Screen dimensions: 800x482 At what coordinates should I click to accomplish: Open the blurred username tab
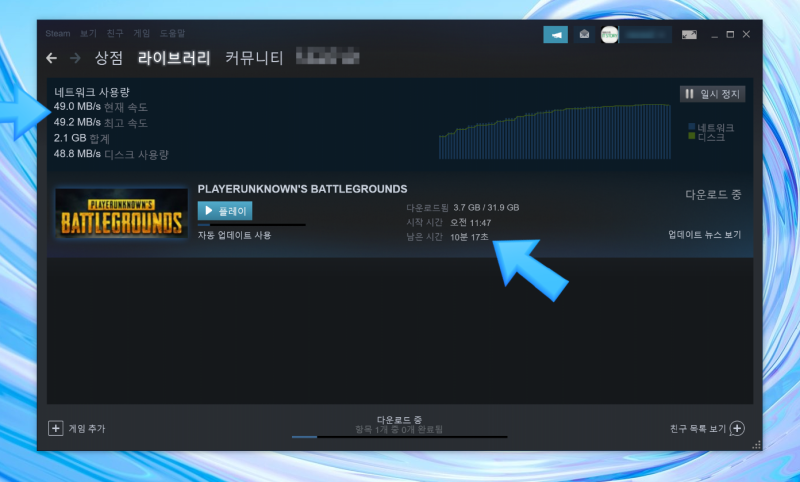328,56
